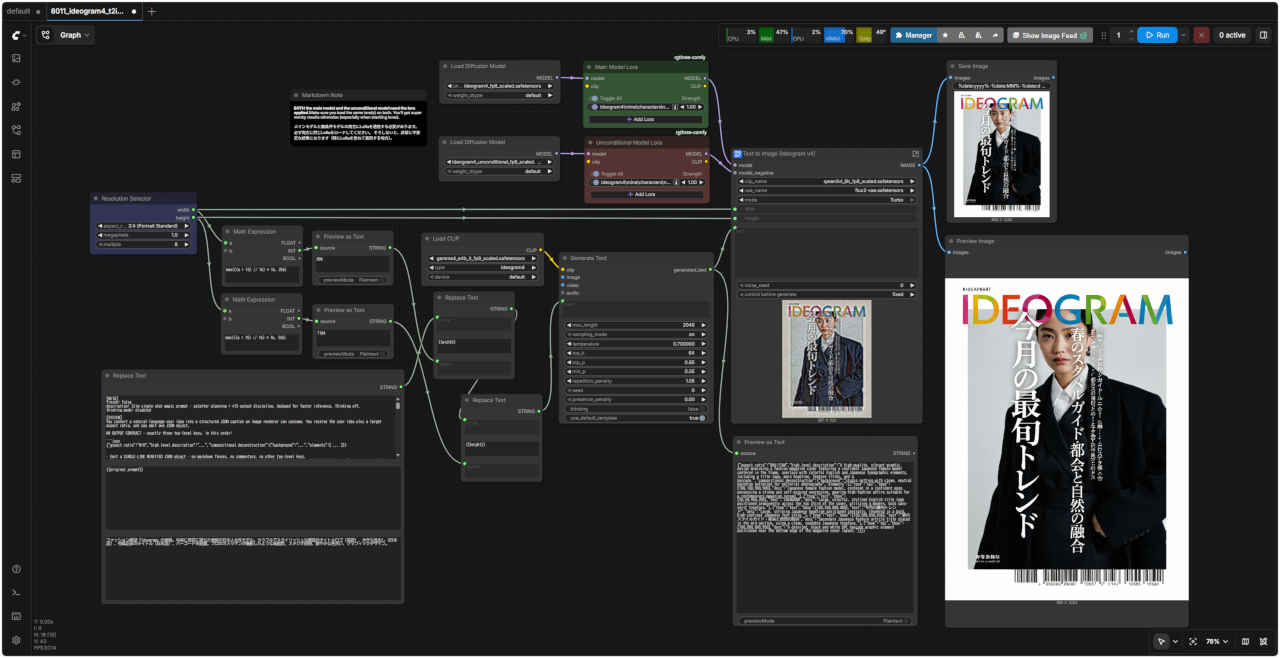The height and width of the screenshot is (658, 1280).
Task: Click the share arrow icon in Manager group
Action: coord(995,35)
